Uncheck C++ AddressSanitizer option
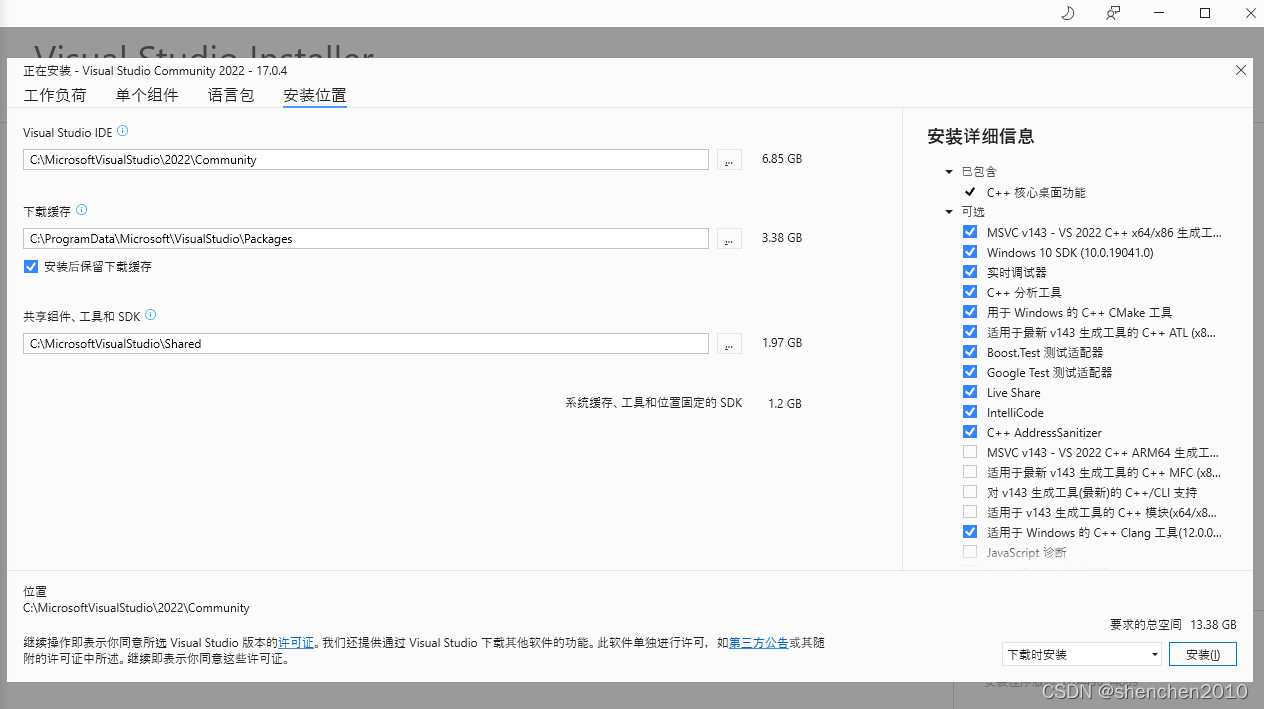This screenshot has width=1264, height=709. (970, 432)
